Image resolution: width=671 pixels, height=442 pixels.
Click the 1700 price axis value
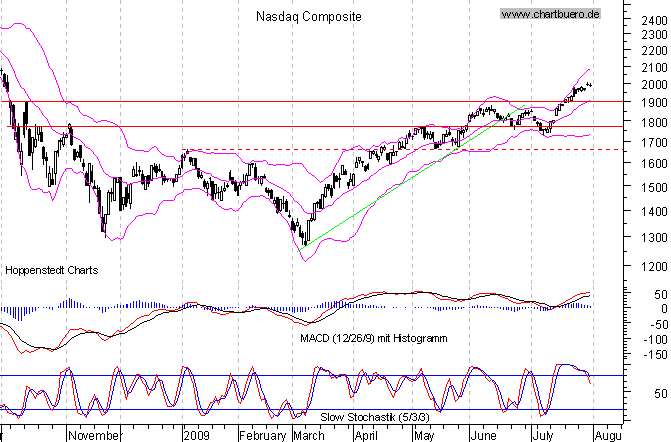tap(655, 142)
